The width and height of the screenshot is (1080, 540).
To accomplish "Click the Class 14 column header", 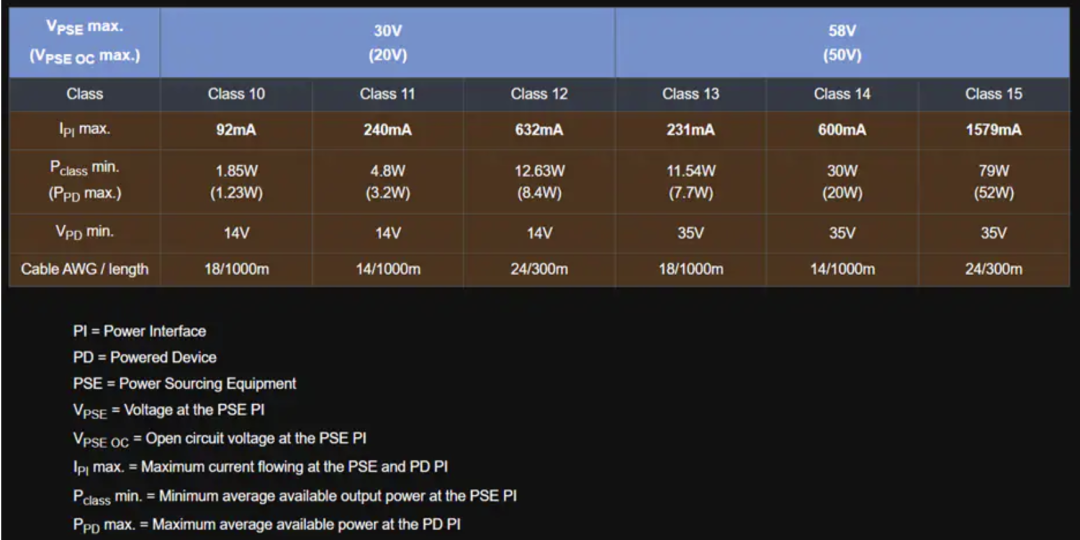I will tap(842, 94).
